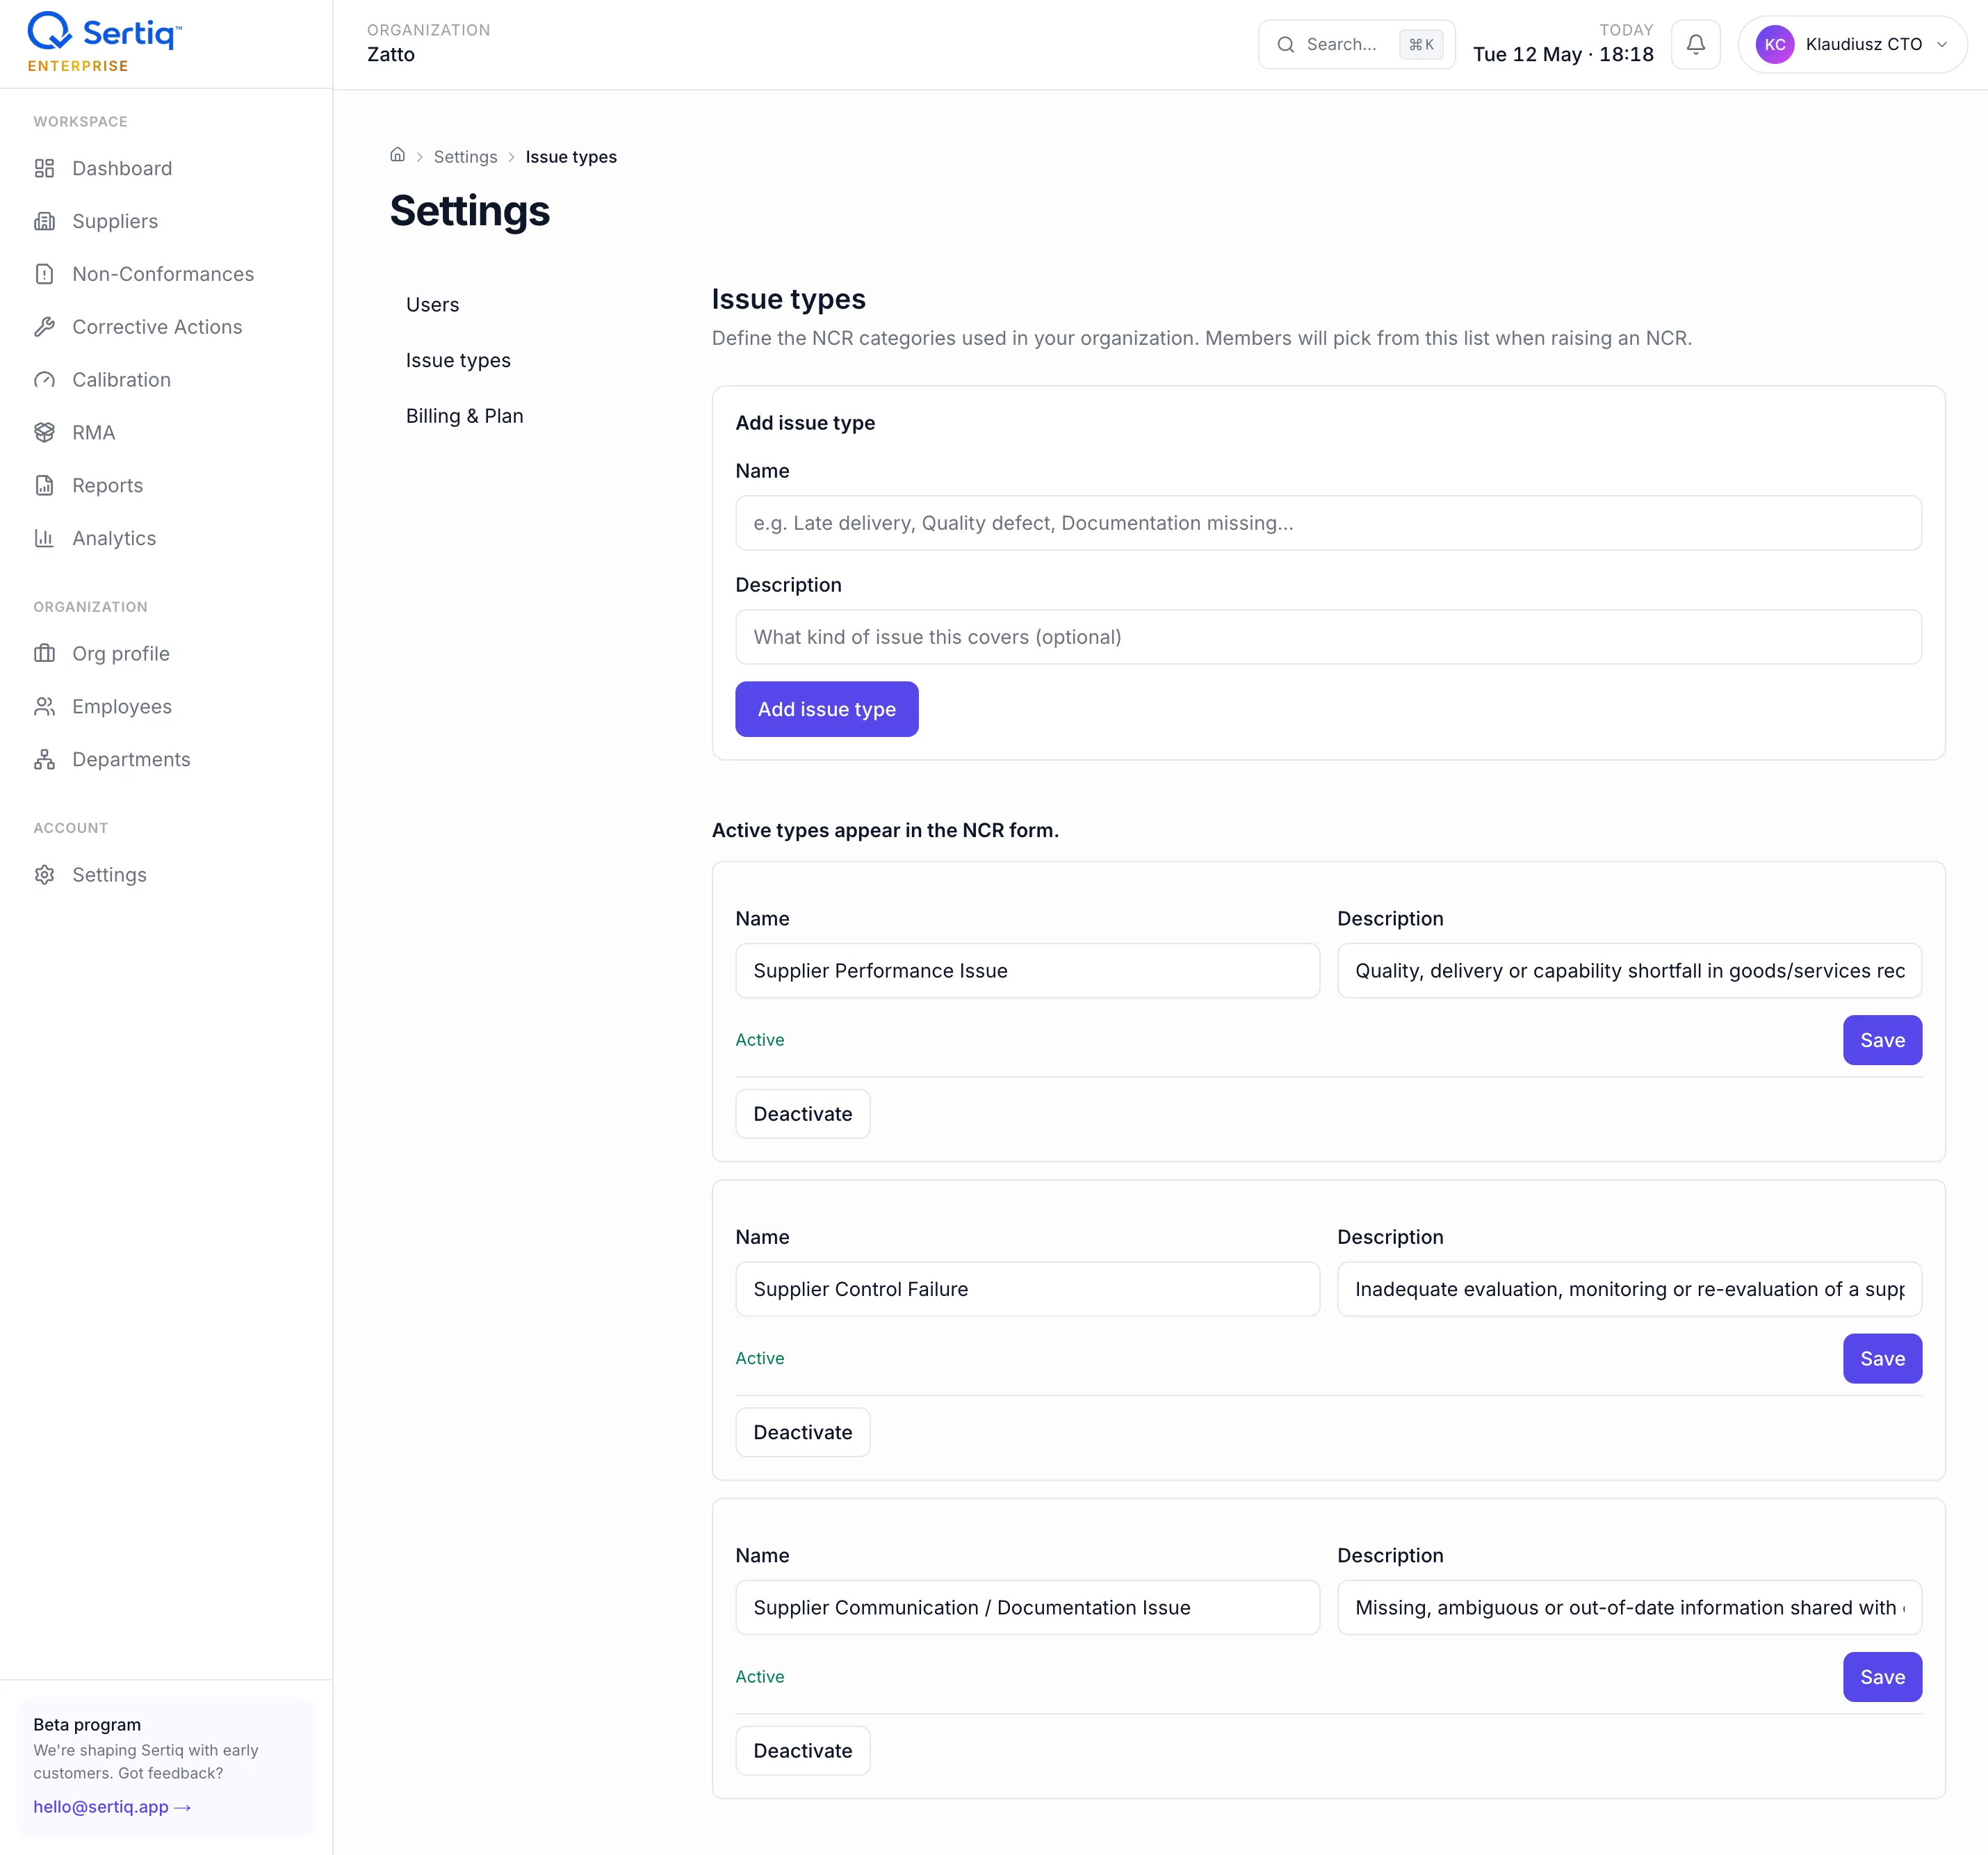This screenshot has width=1988, height=1855.
Task: Save Supplier Communication / Documentation Issue
Action: coord(1881,1677)
